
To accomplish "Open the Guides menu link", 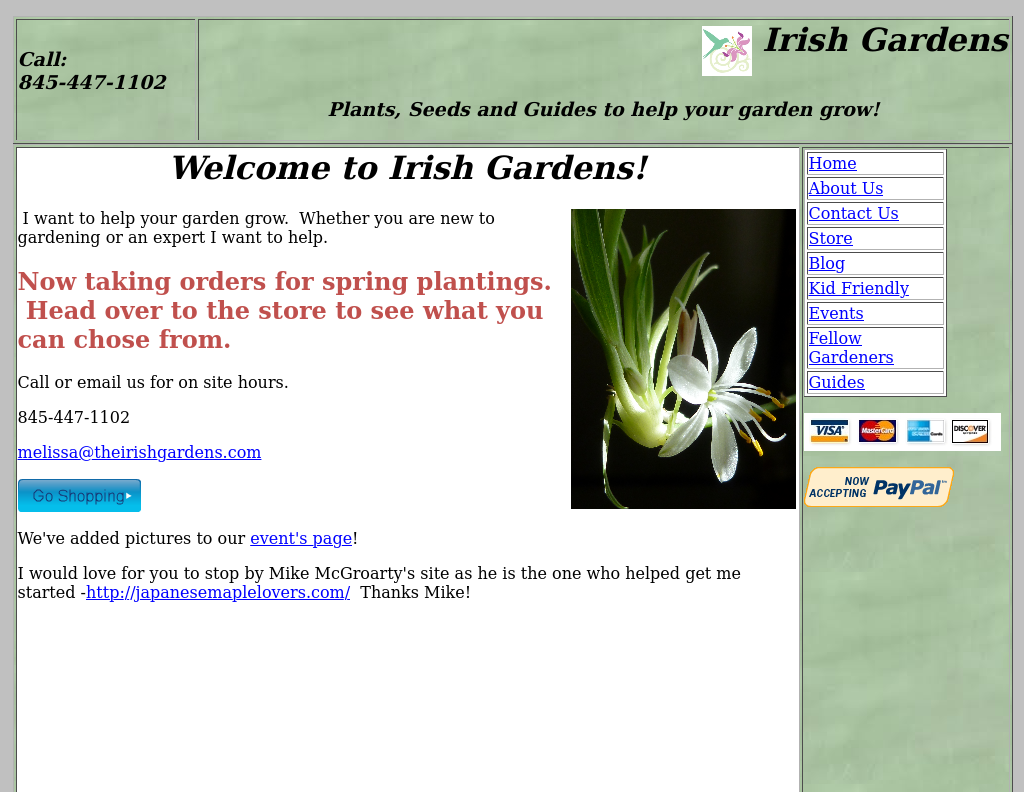I will point(836,383).
